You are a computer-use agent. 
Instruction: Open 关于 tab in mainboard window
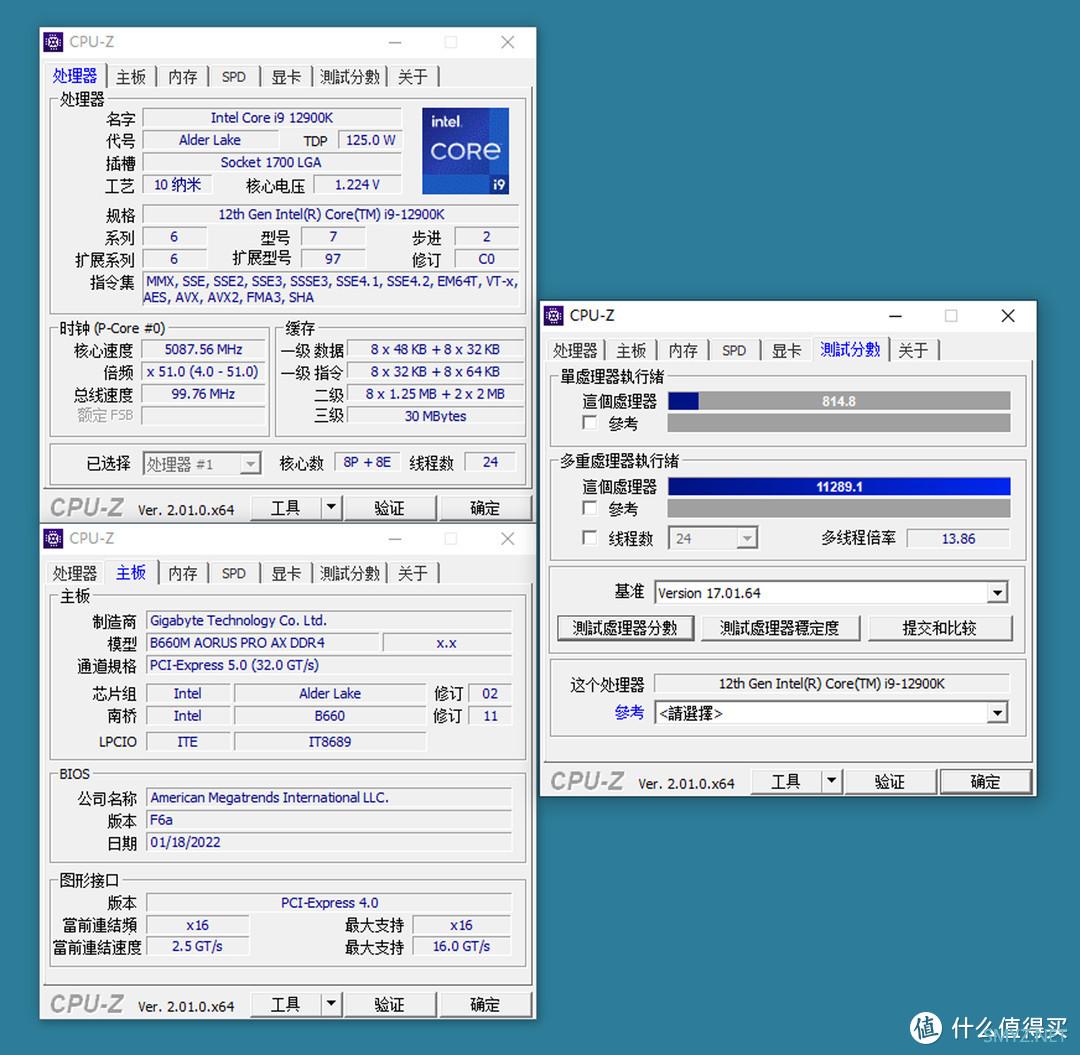coord(413,573)
